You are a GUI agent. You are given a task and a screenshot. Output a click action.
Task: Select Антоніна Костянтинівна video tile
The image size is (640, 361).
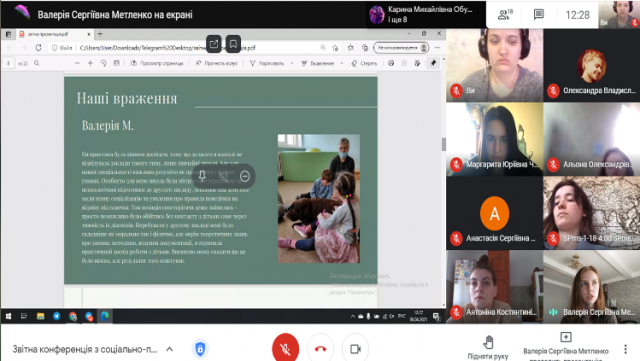click(495, 287)
